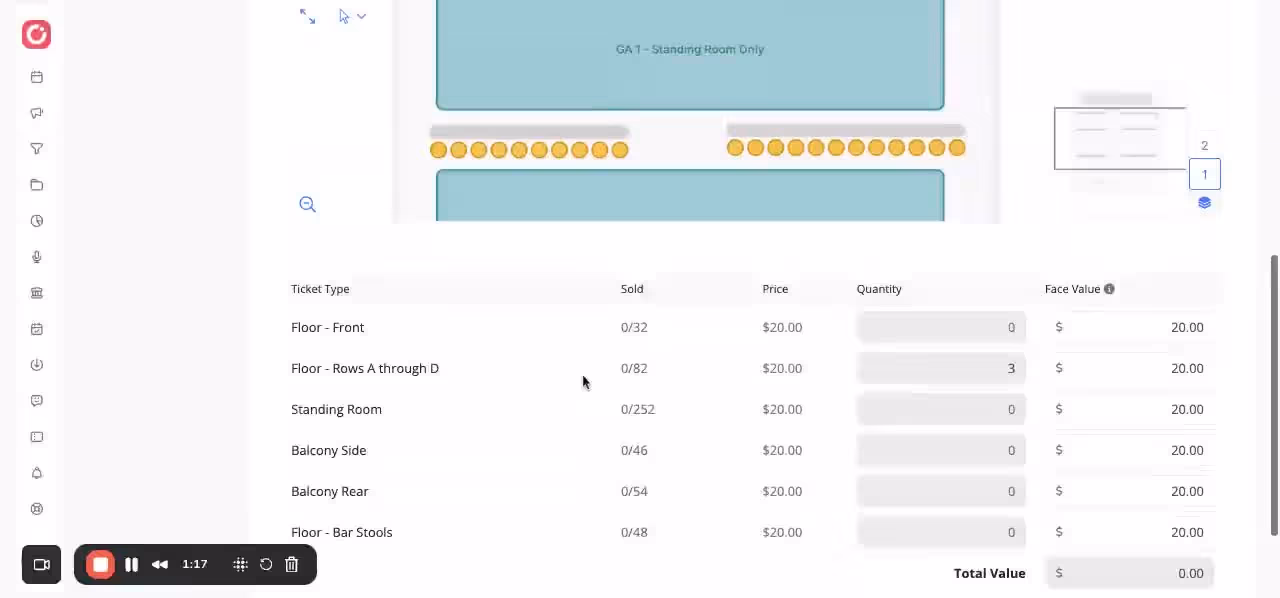Viewport: 1280px width, 598px height.
Task: Open the funnel filter icon in sidebar
Action: coord(37,149)
